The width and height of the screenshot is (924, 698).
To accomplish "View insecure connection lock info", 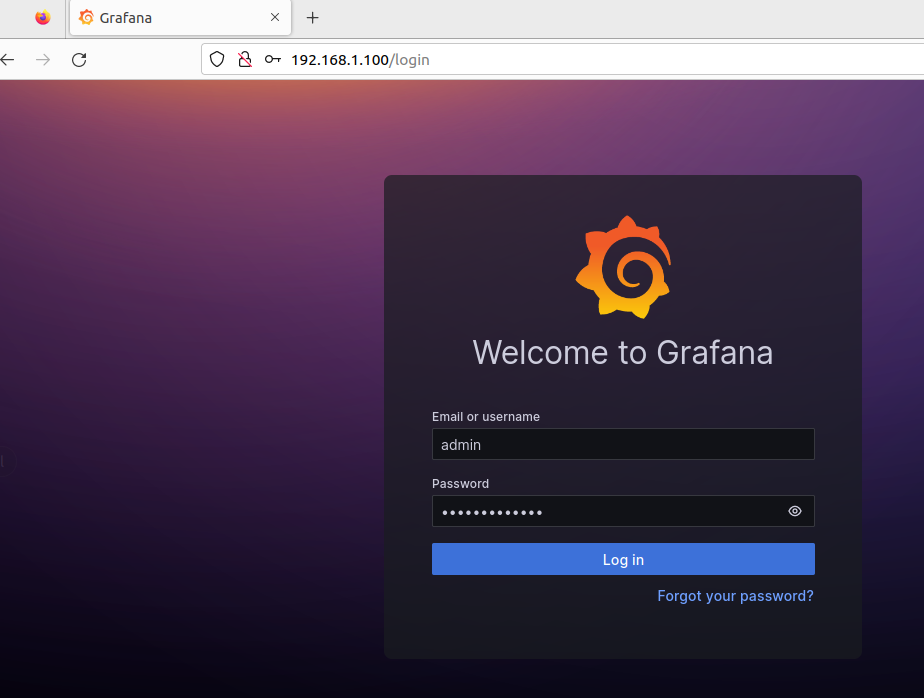I will pyautogui.click(x=244, y=60).
